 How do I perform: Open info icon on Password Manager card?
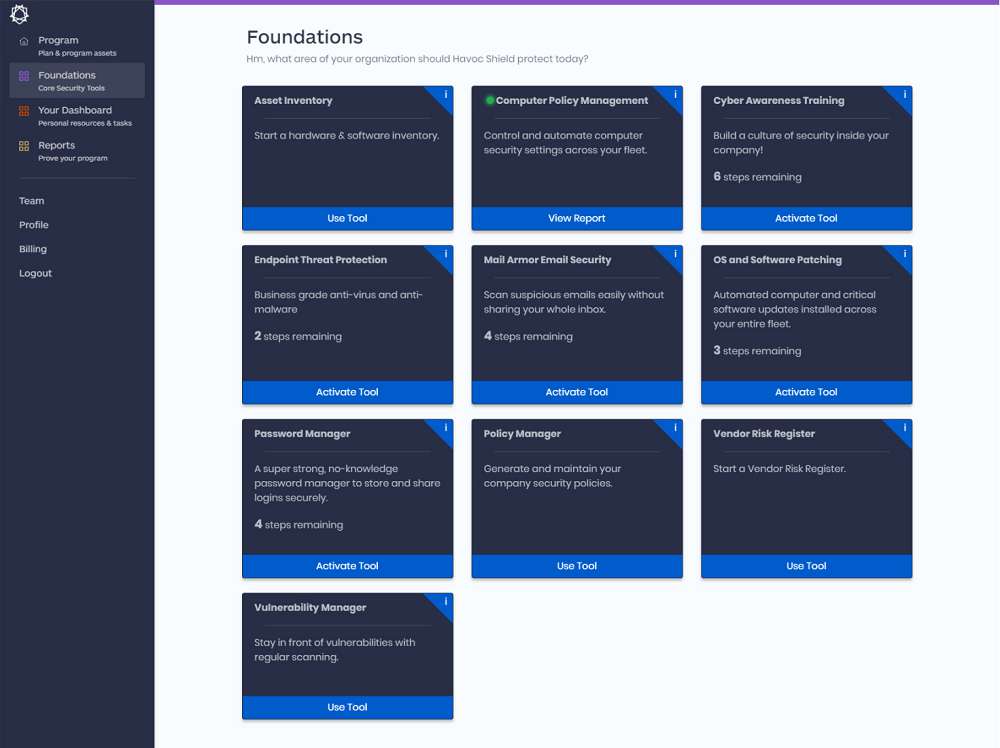445,427
